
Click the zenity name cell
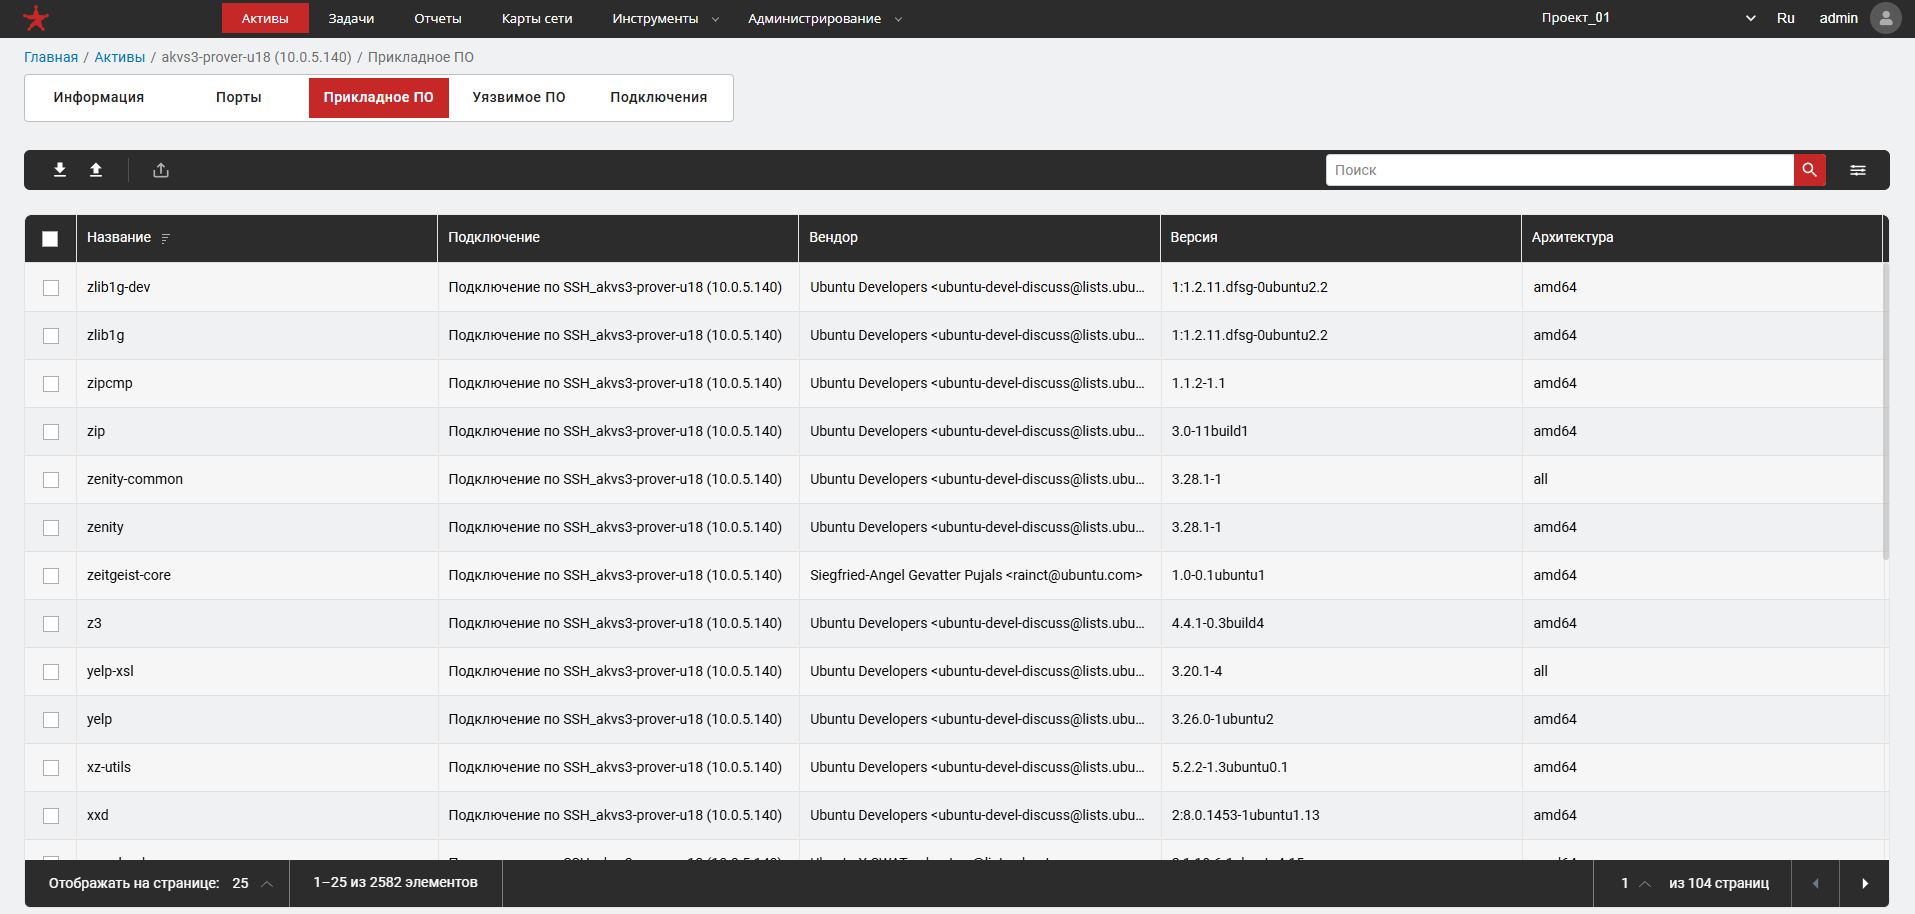point(257,528)
